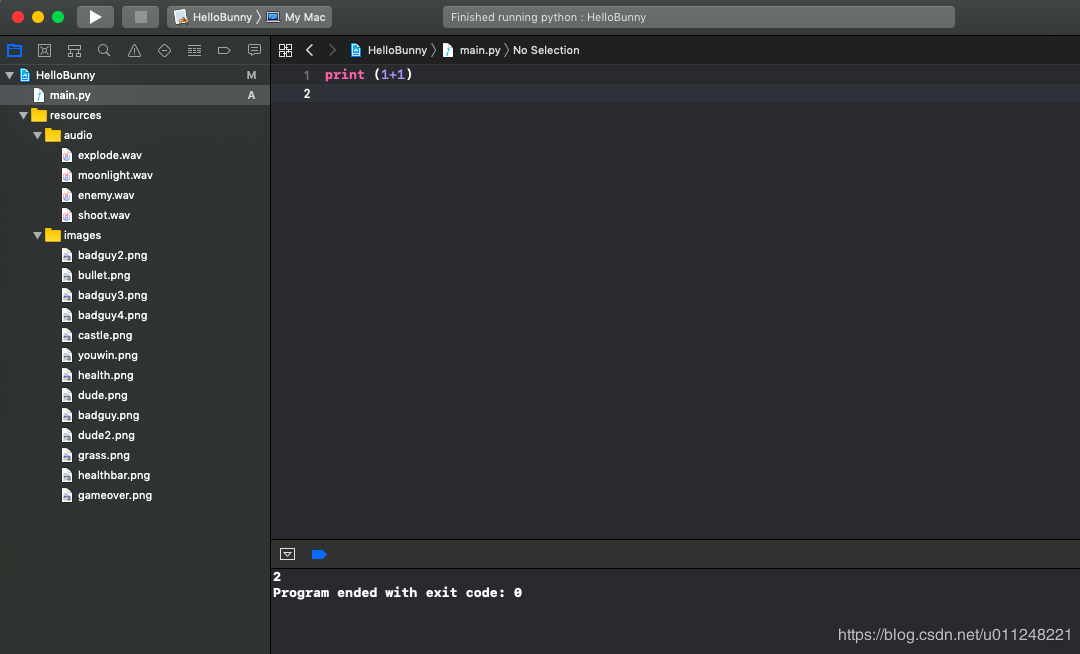Open the Issue navigator
This screenshot has height=654, width=1080.
pyautogui.click(x=134, y=50)
